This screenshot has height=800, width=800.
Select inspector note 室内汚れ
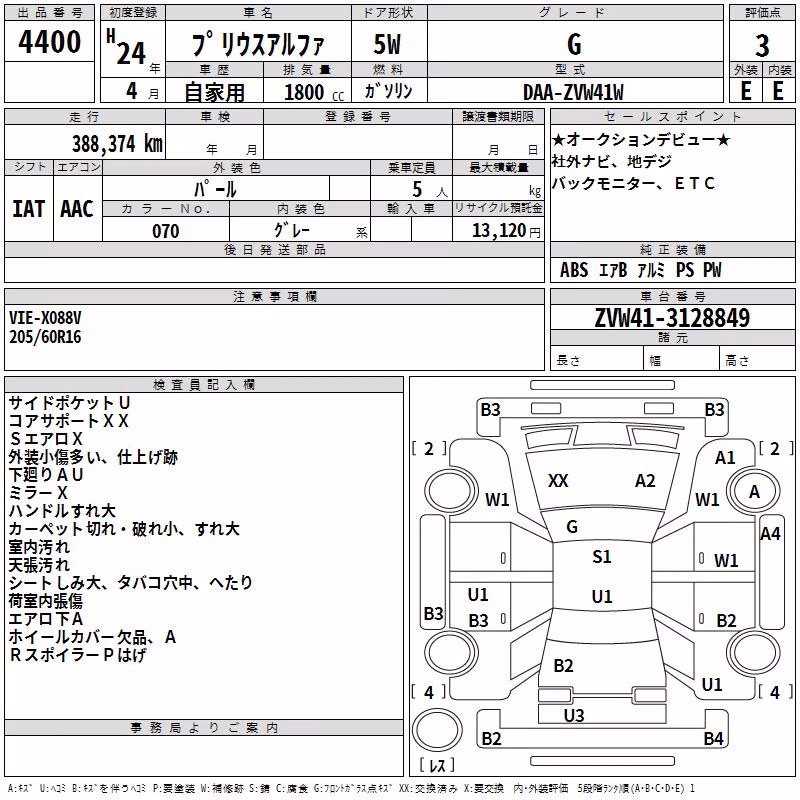pyautogui.click(x=39, y=547)
